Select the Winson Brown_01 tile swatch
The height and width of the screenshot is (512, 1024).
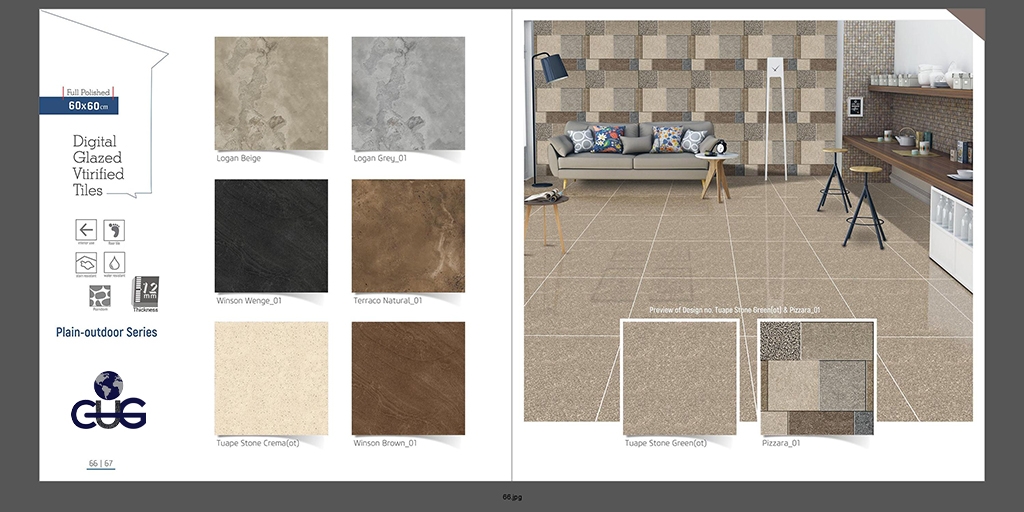point(408,378)
